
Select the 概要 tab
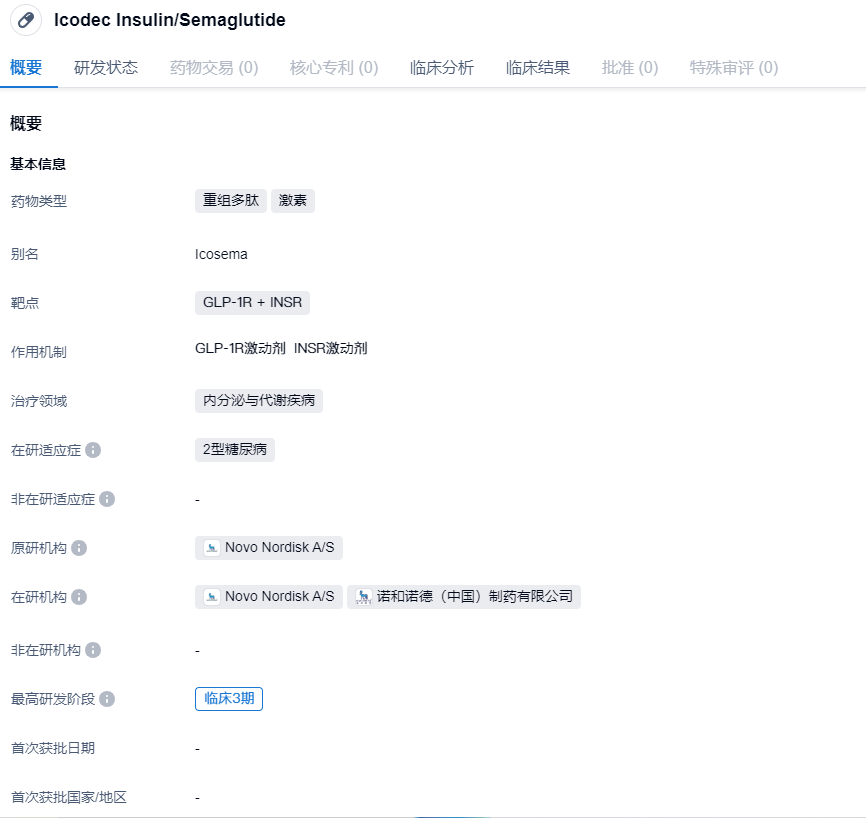click(26, 68)
